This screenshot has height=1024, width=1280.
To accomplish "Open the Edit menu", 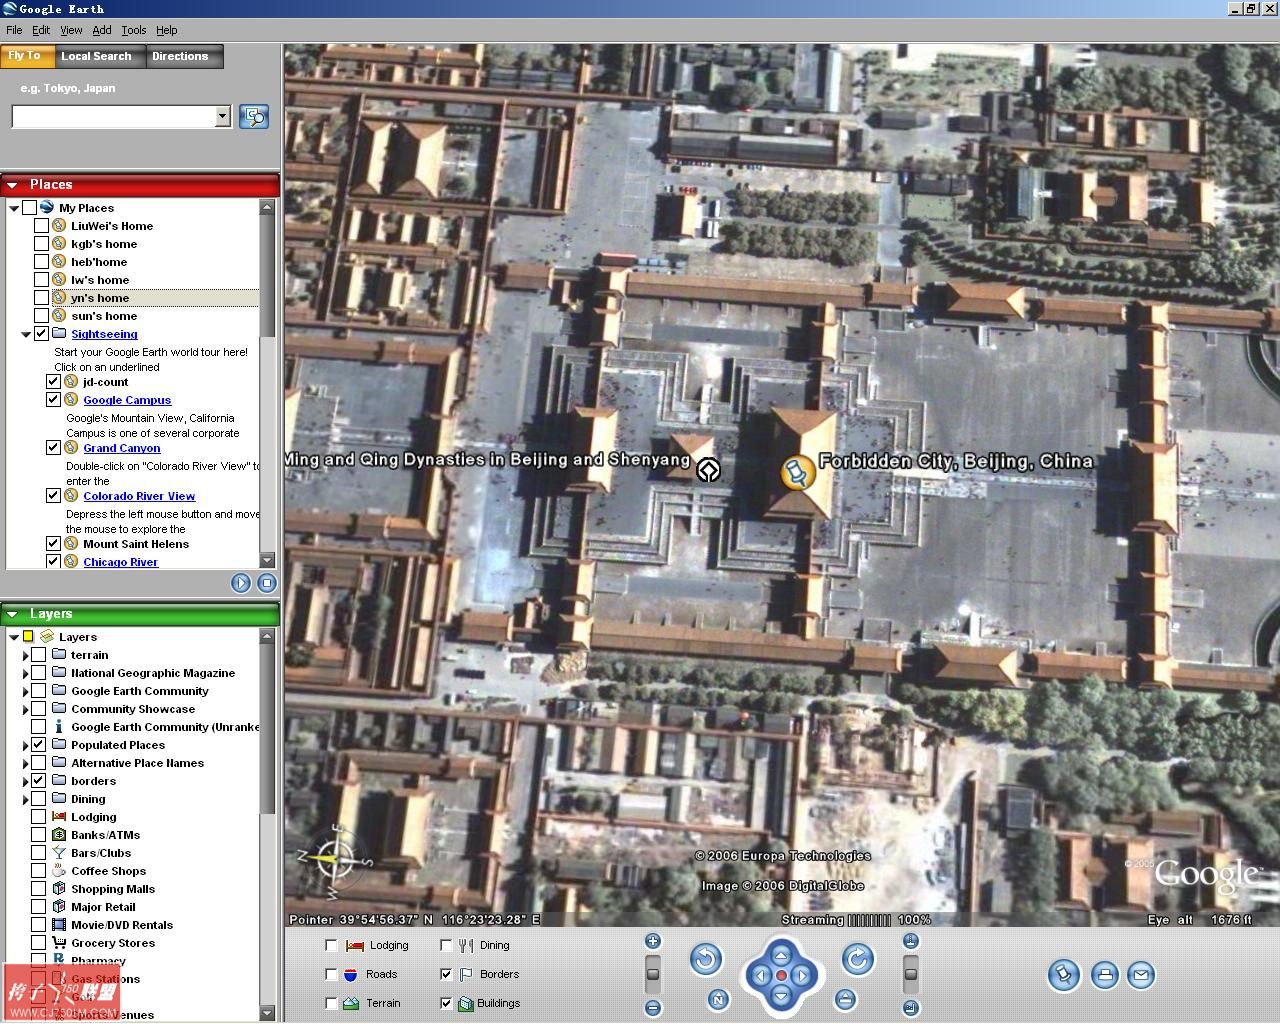I will pos(41,30).
